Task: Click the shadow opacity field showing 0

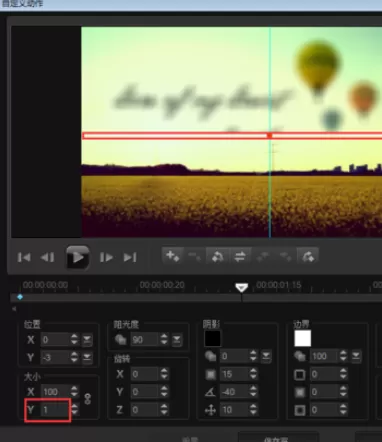Action: click(x=234, y=356)
